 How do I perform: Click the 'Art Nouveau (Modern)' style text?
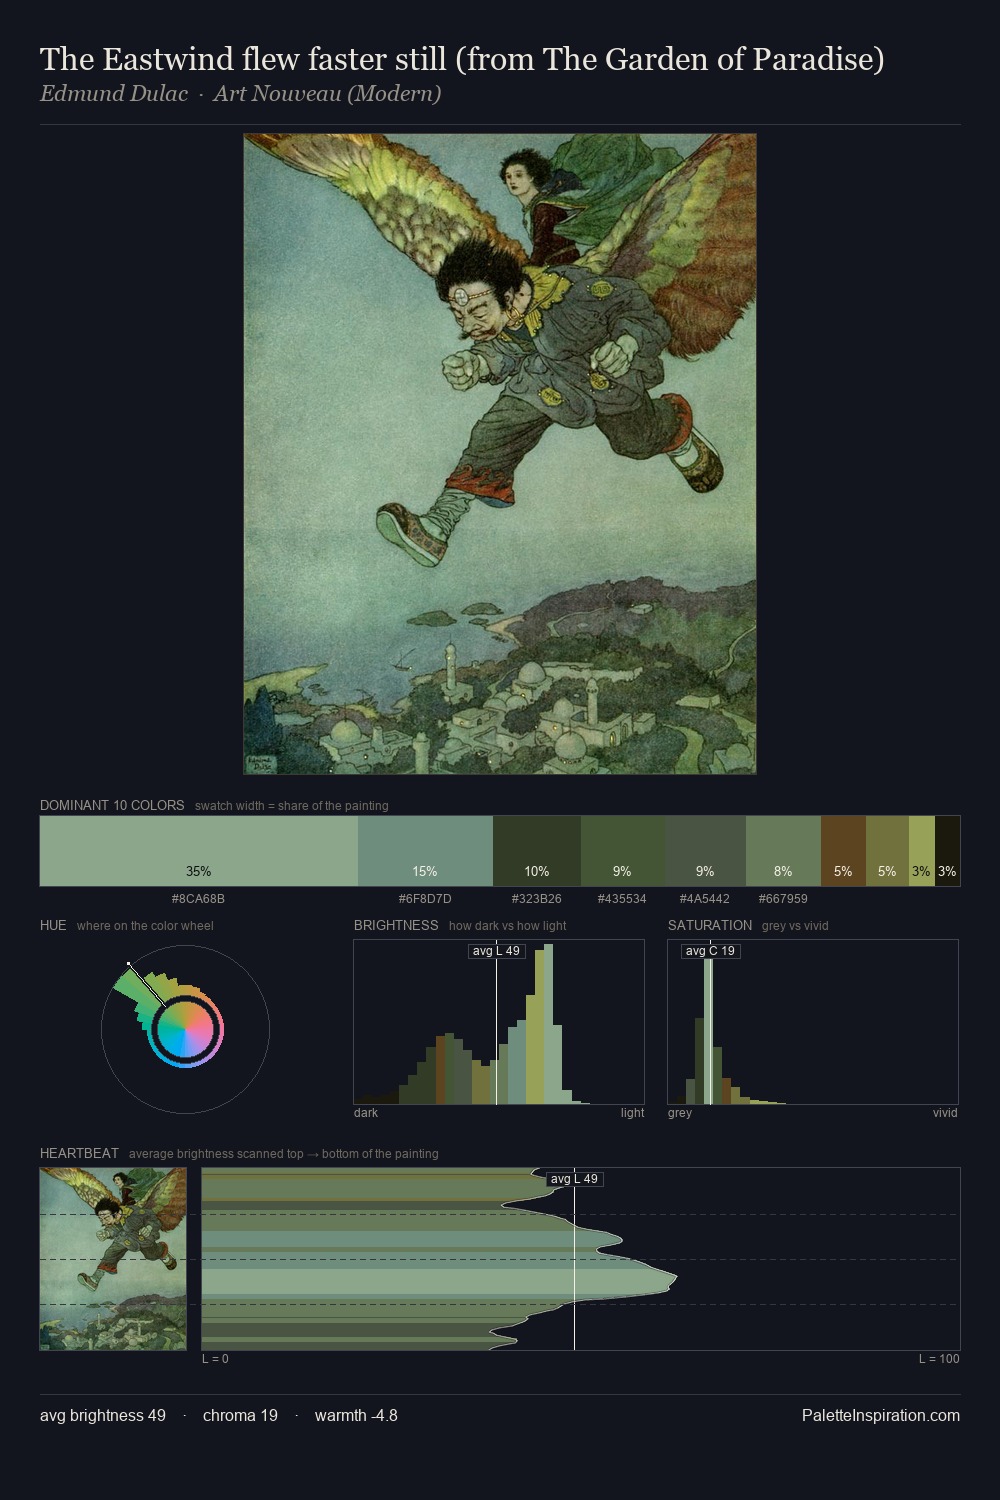coord(327,94)
